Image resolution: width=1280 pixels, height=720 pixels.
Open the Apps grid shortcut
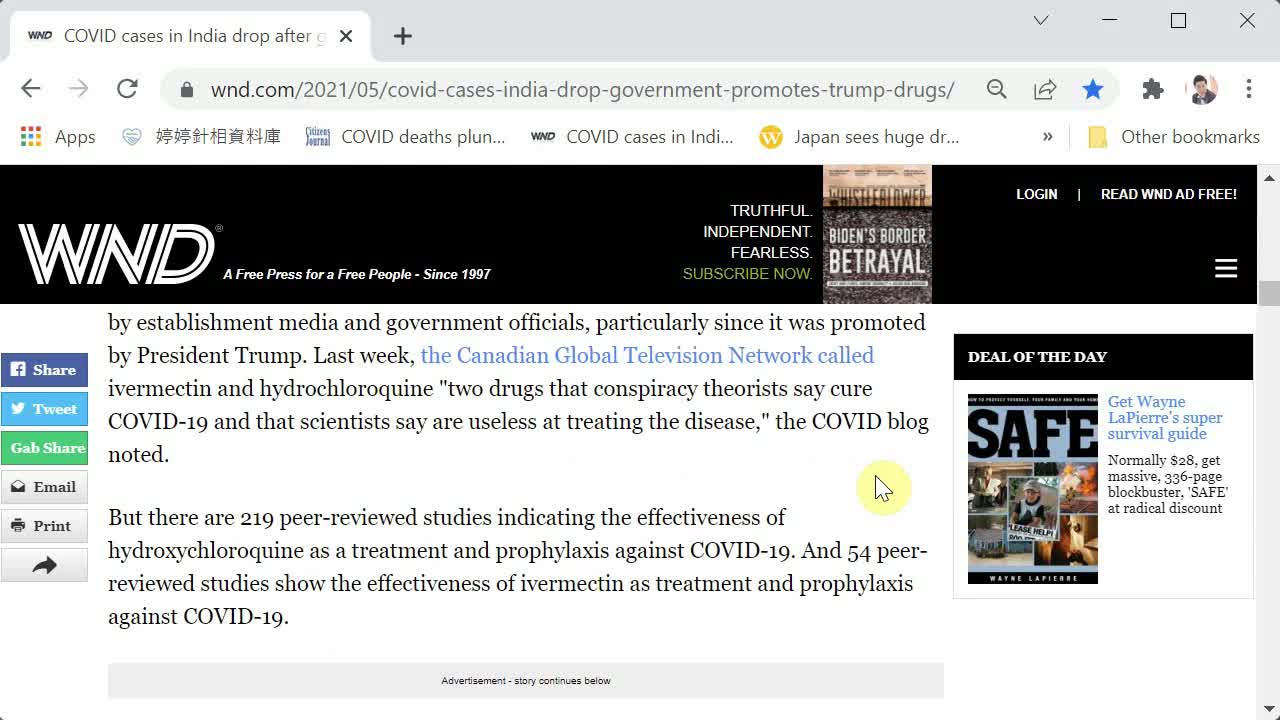[58, 137]
